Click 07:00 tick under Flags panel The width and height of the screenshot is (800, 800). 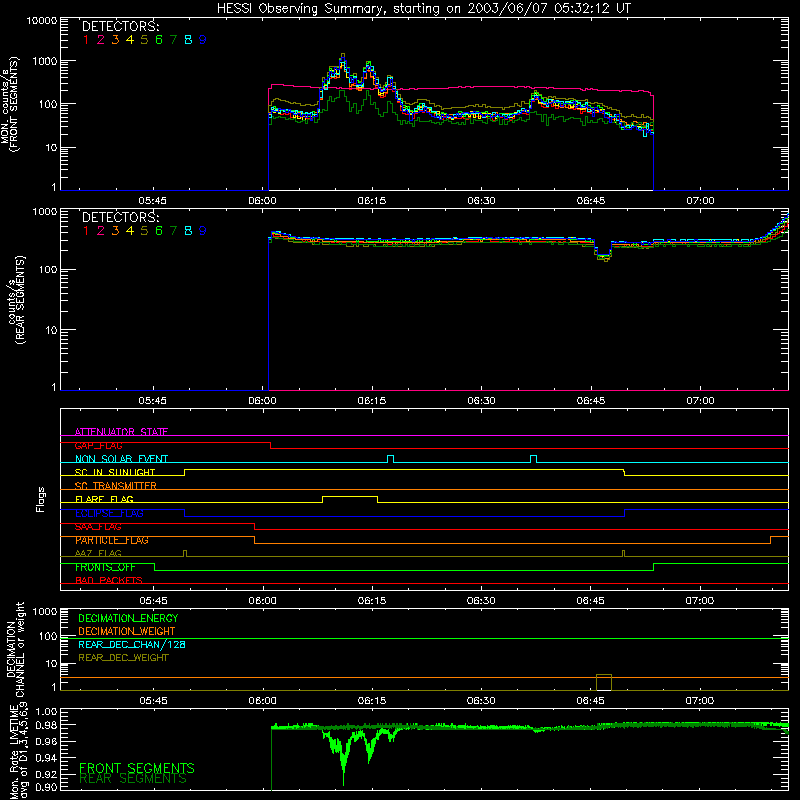699,601
